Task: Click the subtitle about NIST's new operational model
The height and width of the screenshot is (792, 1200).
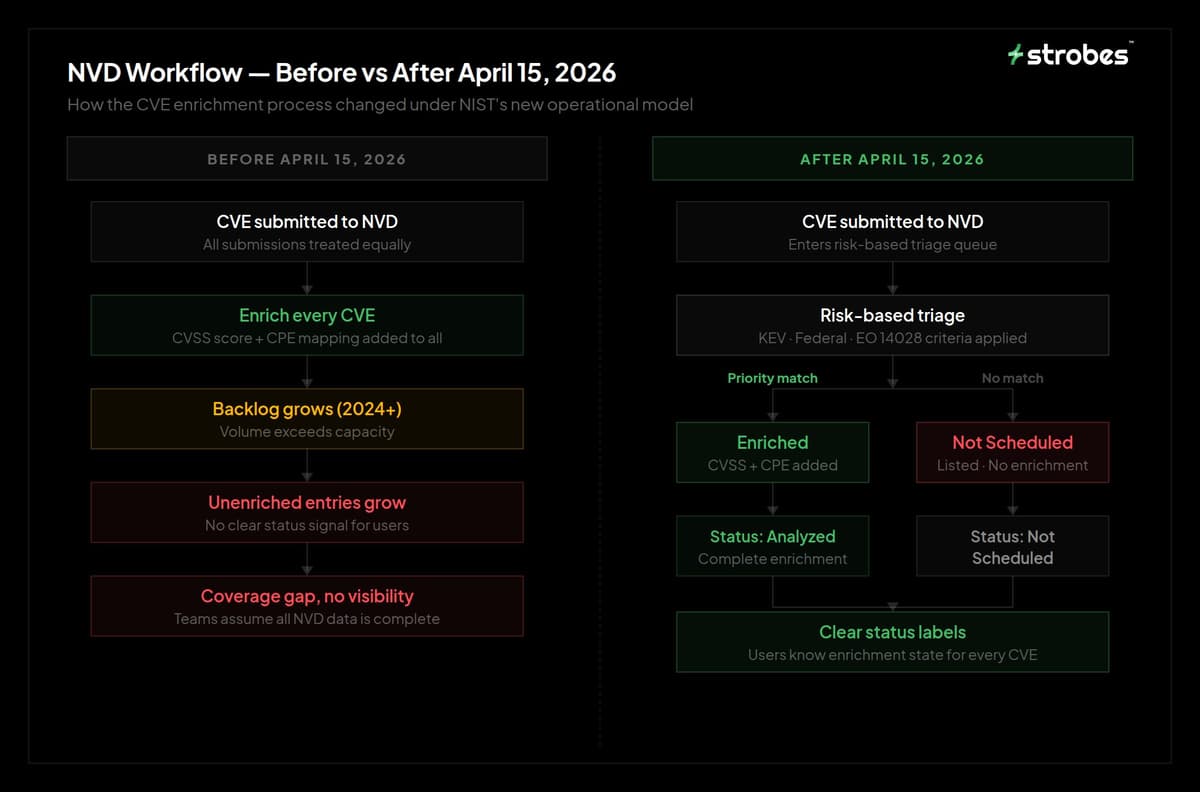Action: (380, 104)
